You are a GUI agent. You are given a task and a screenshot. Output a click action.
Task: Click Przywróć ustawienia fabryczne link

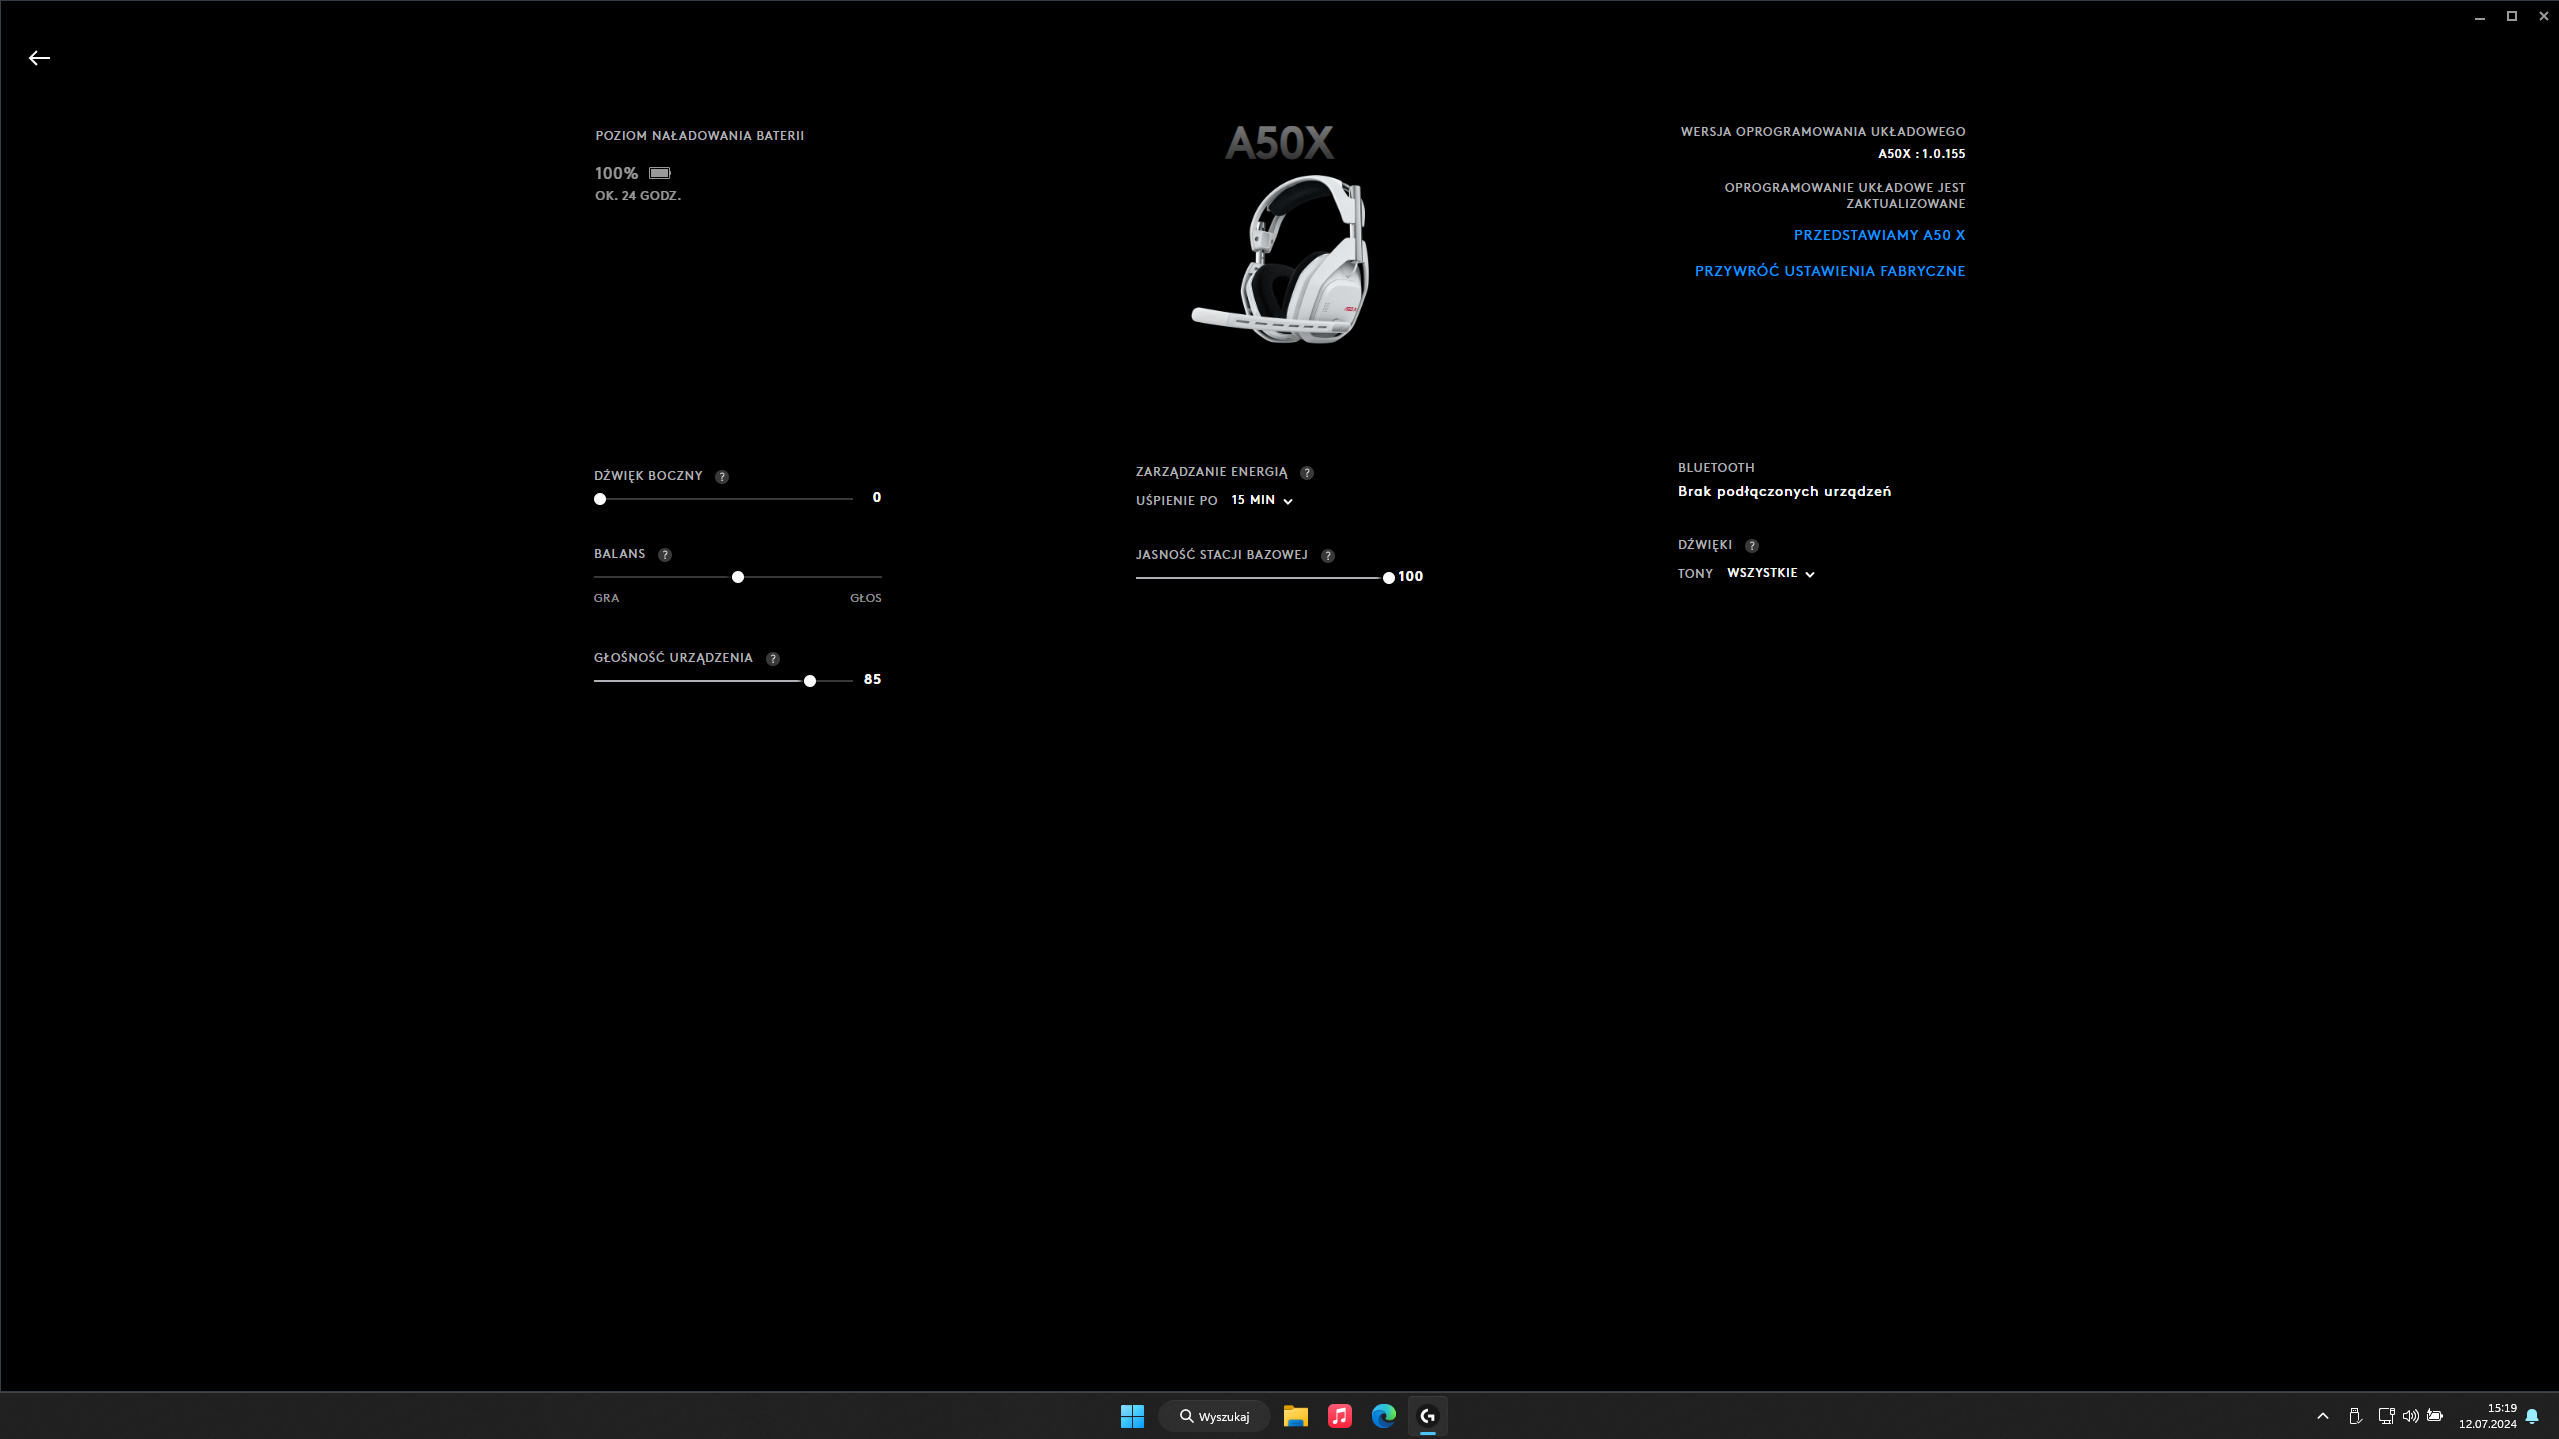pyautogui.click(x=1830, y=271)
